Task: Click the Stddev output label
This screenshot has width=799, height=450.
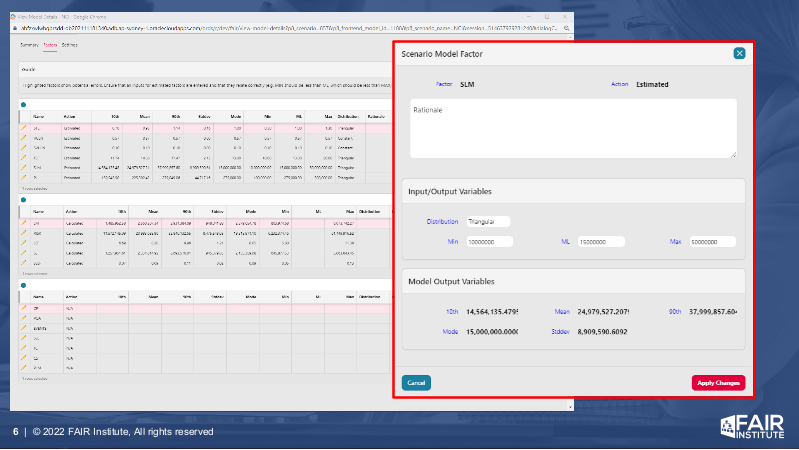Action: [x=560, y=332]
